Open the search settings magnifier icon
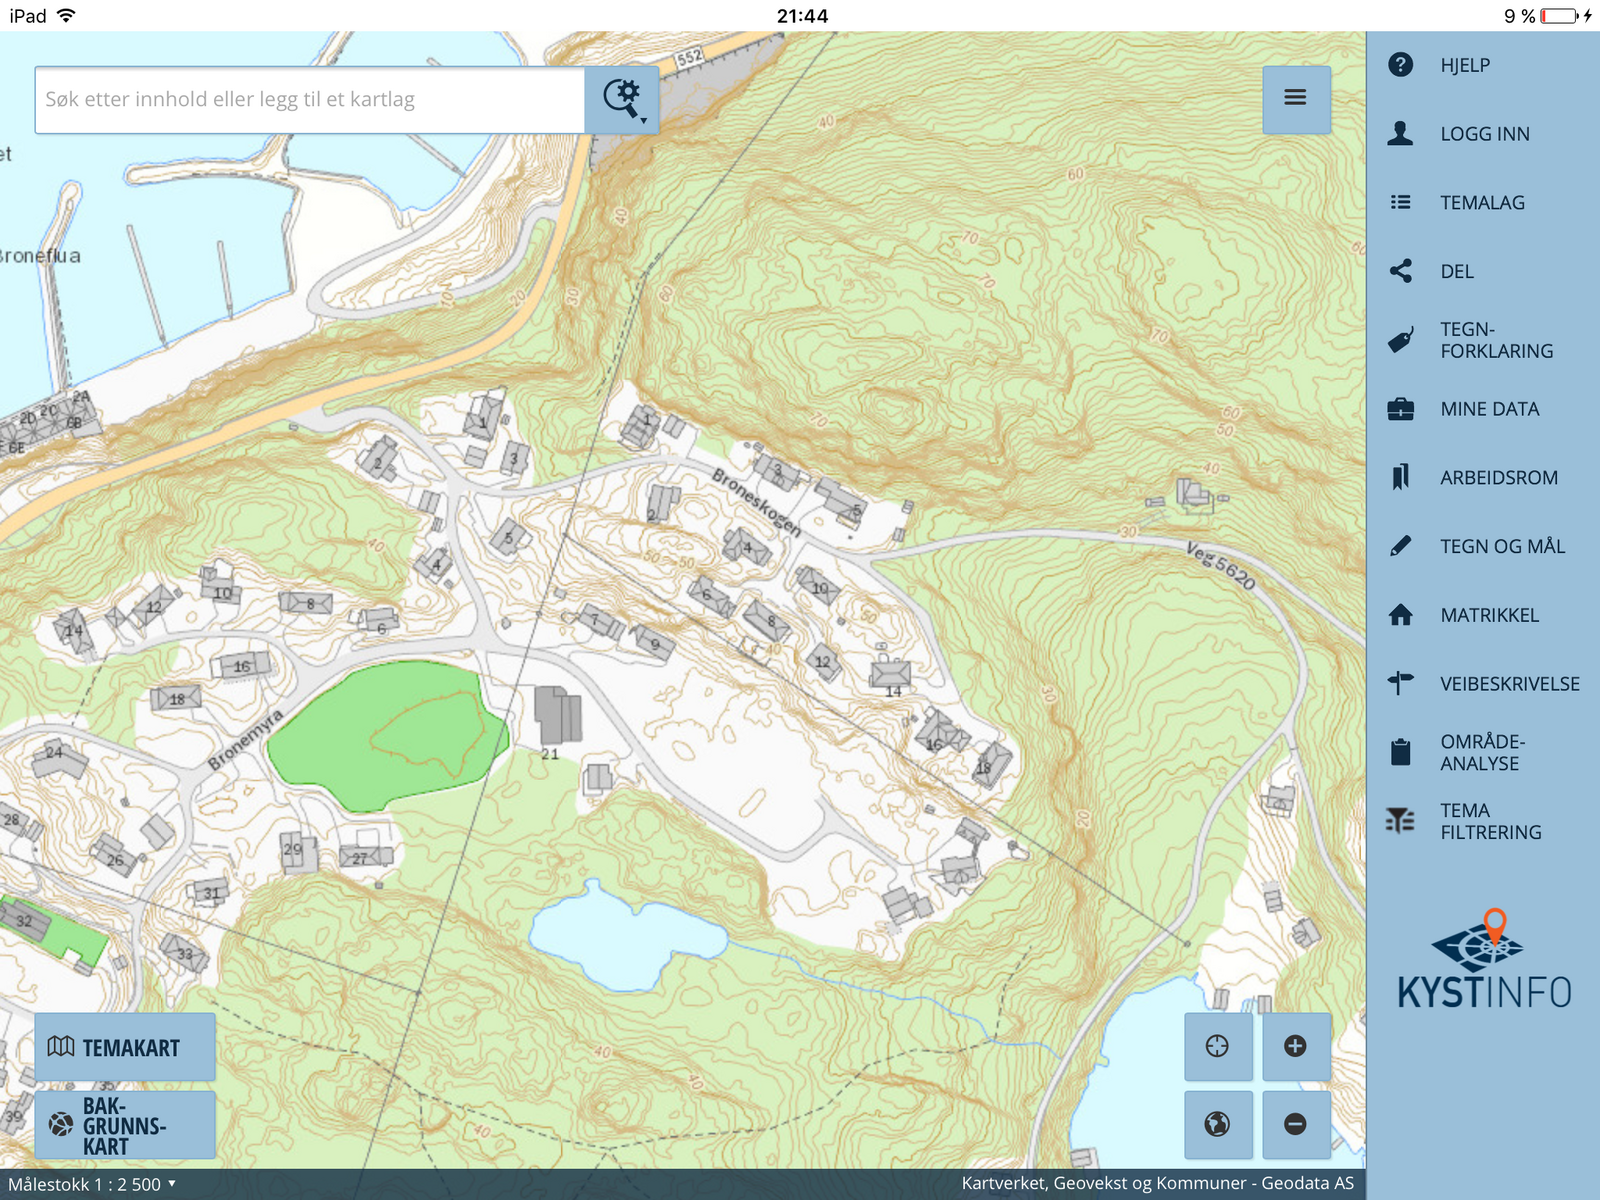1600x1200 pixels. coord(622,100)
